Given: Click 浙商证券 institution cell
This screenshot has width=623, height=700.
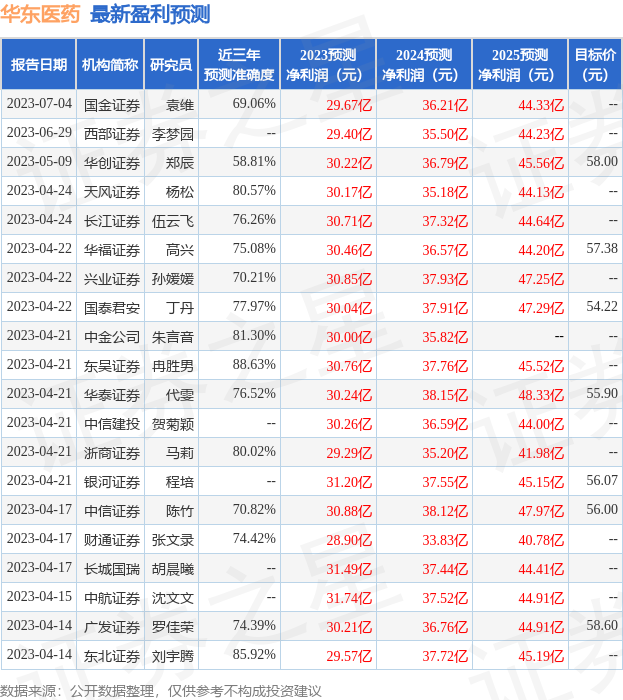Looking at the screenshot, I should click(112, 453).
